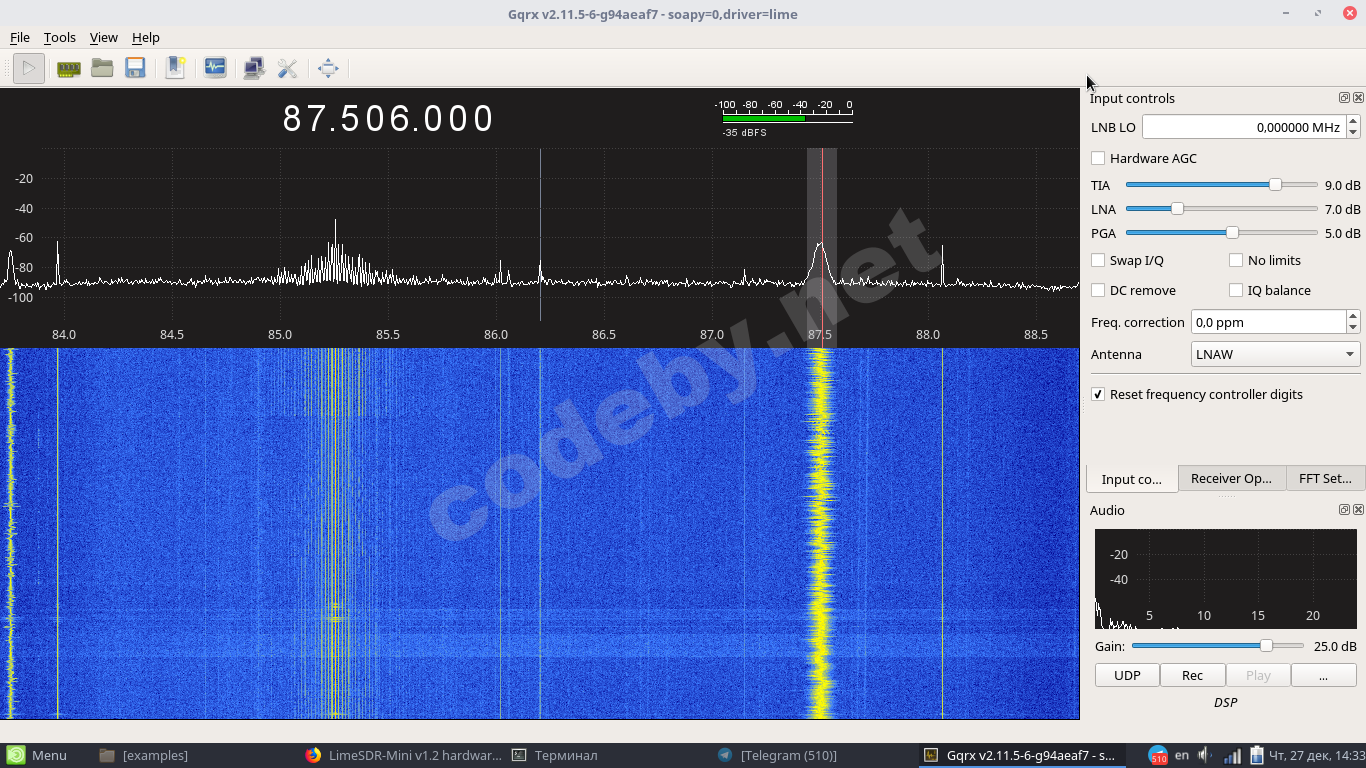Click the remote control computers icon
Image resolution: width=1366 pixels, height=768 pixels.
coord(254,68)
